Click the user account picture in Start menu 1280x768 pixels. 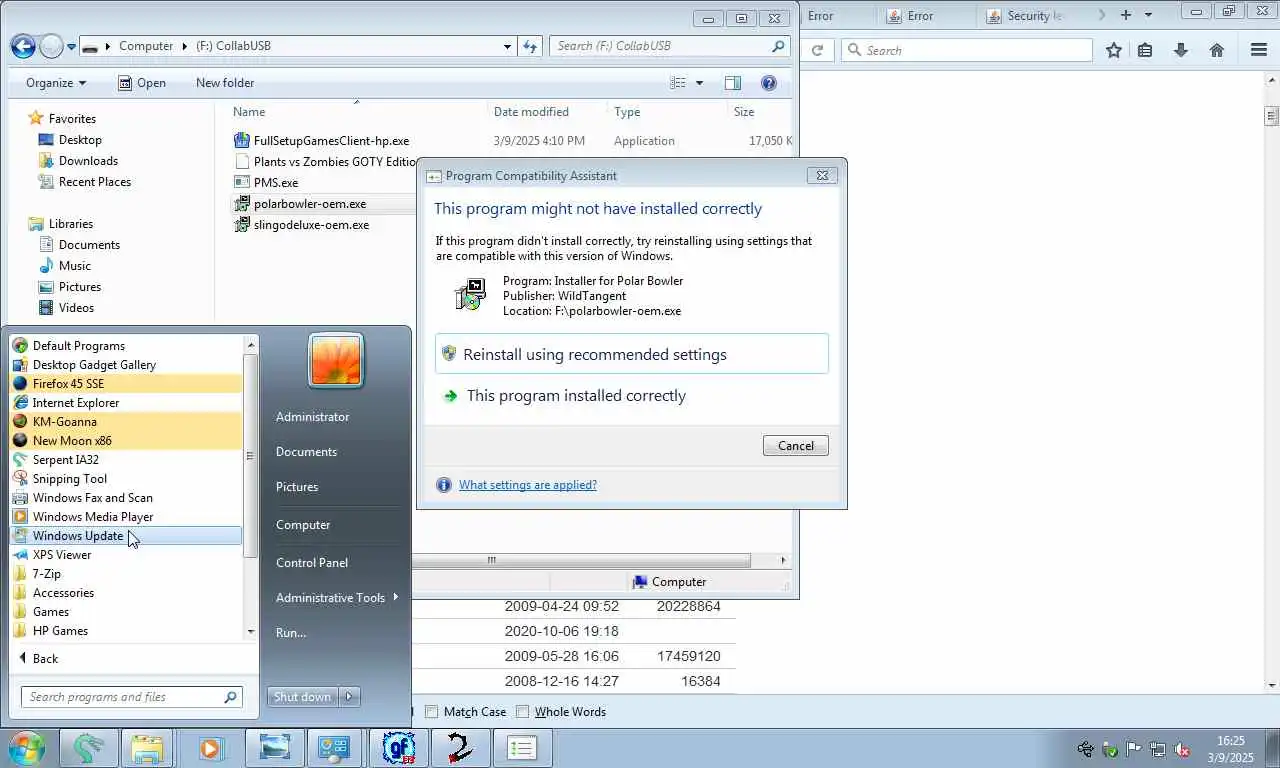click(x=336, y=360)
